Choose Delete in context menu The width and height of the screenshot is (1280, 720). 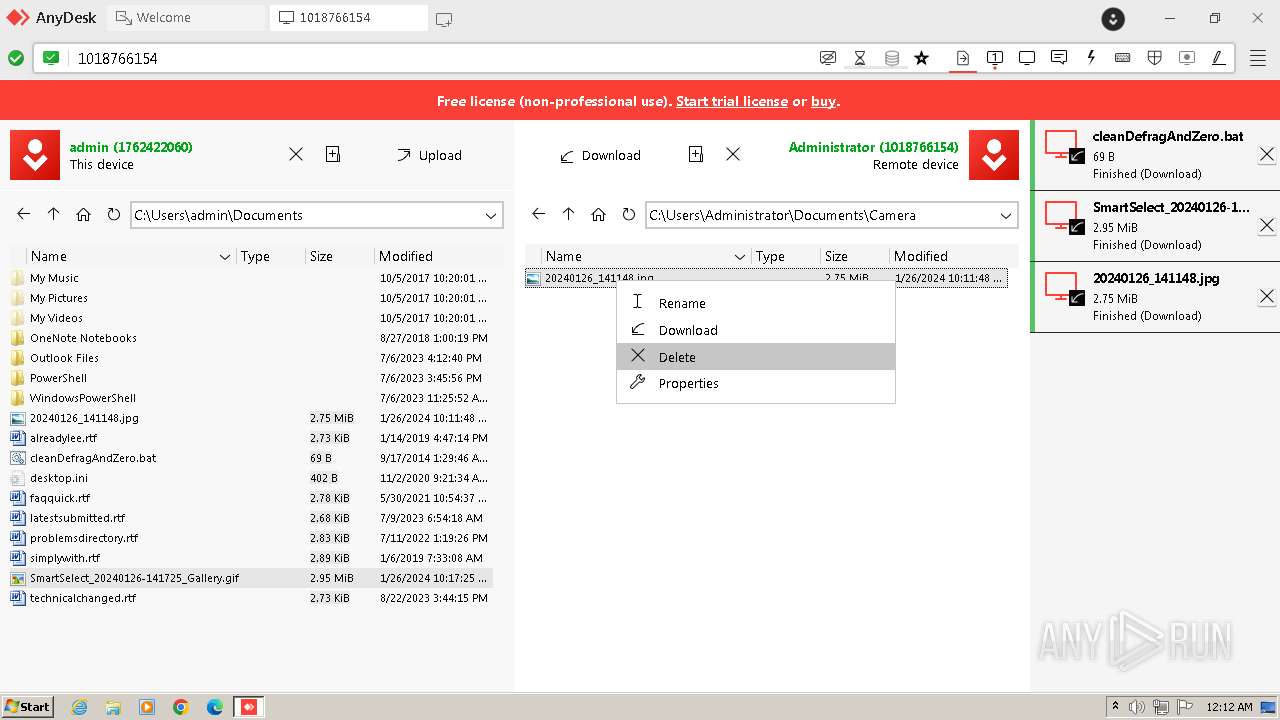756,357
